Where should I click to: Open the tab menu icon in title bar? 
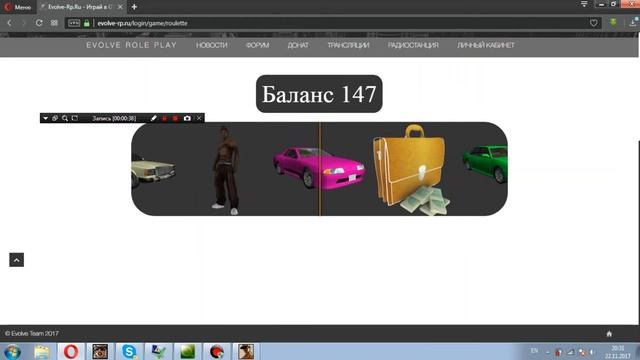(x=584, y=4)
